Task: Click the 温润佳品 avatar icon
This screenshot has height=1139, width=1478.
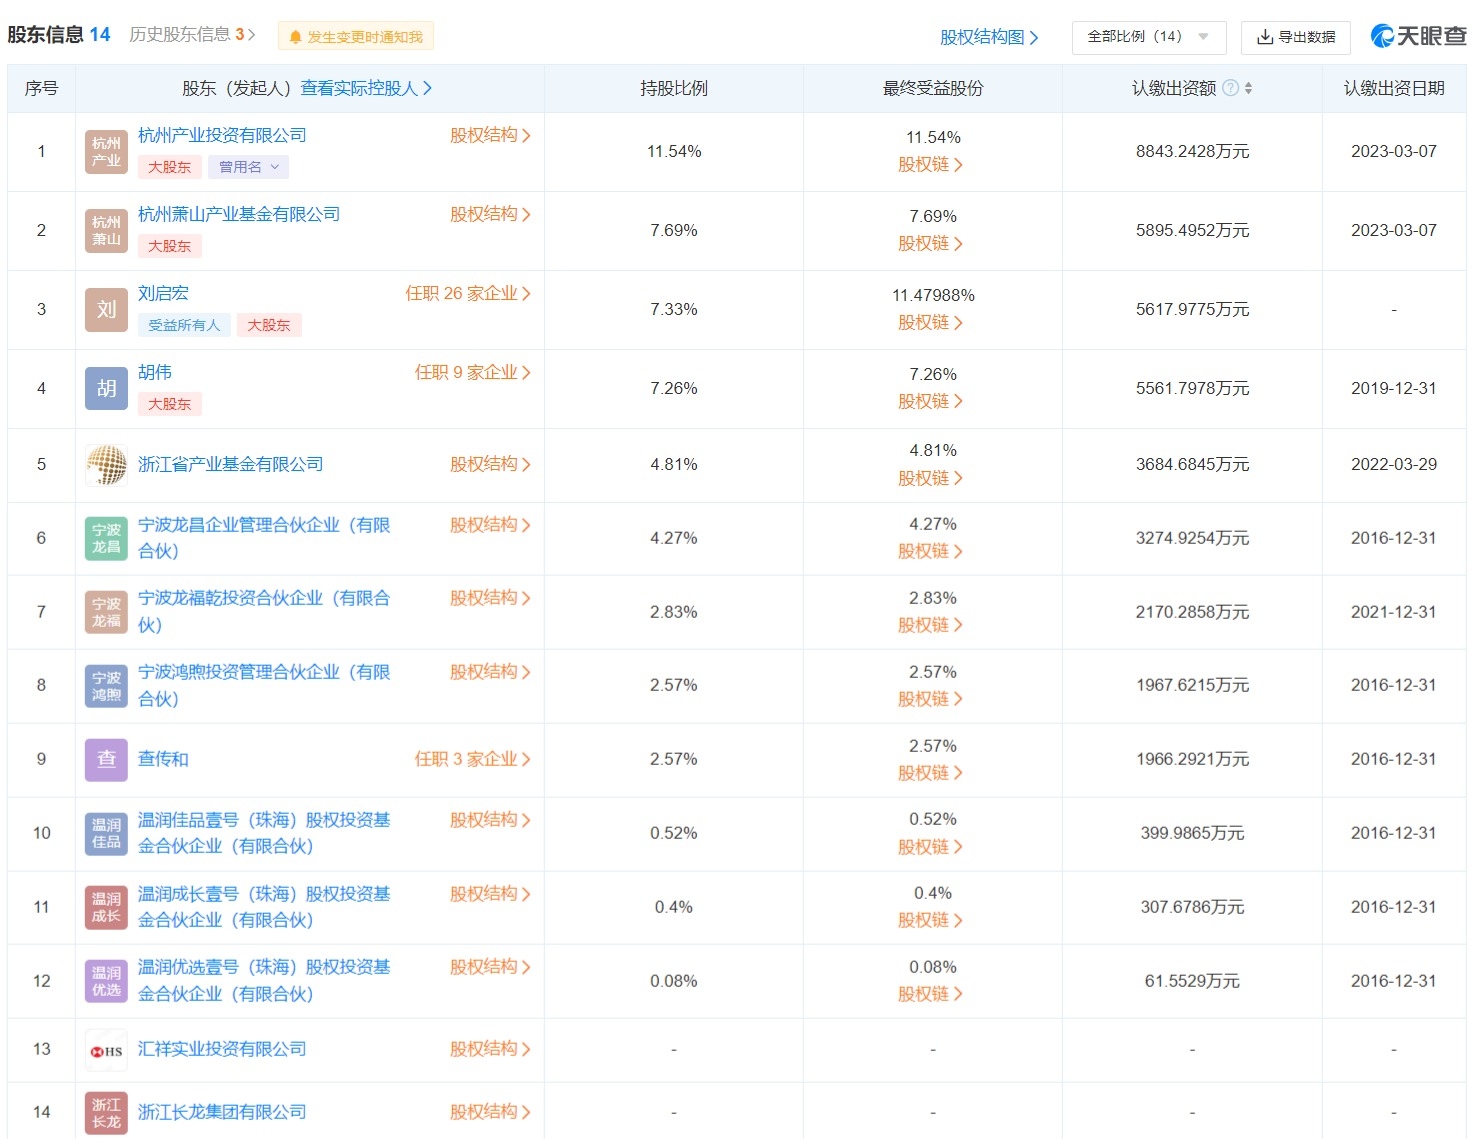Action: [x=106, y=834]
